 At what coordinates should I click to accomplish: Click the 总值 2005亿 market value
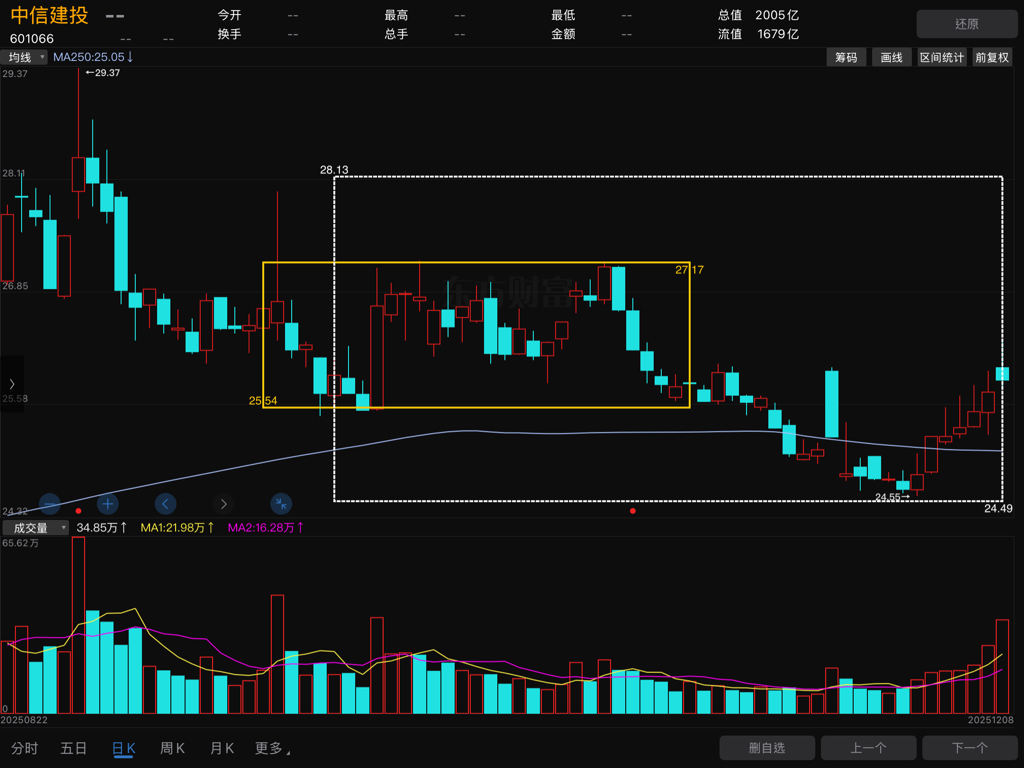tap(758, 15)
